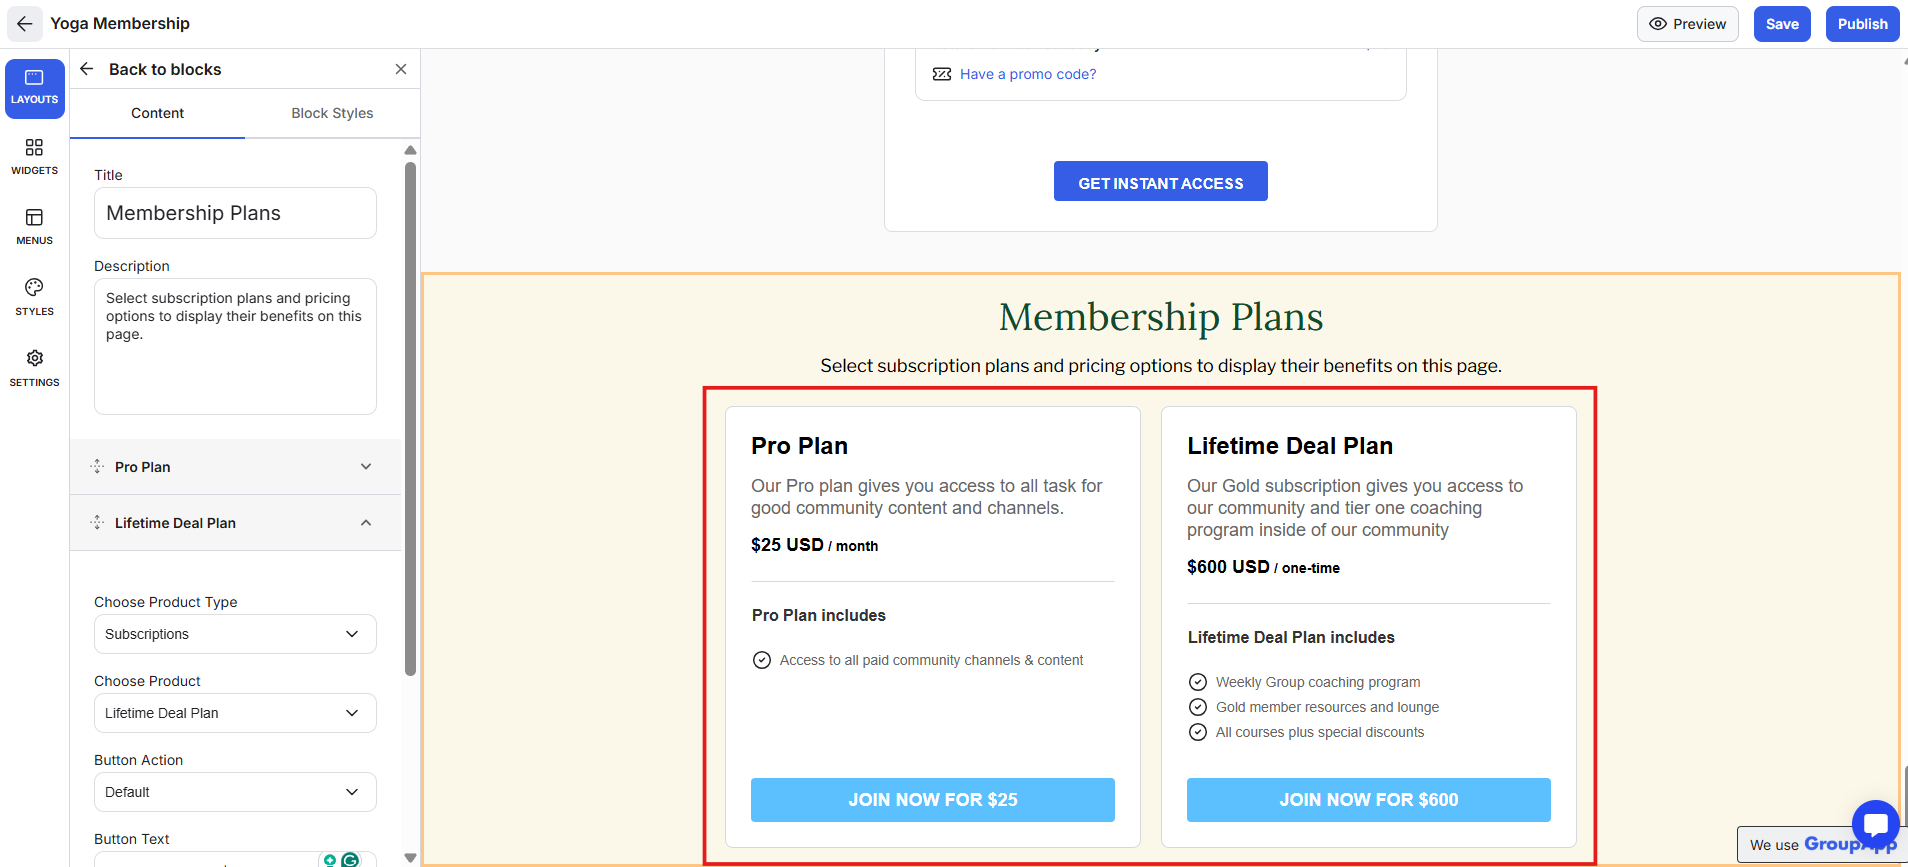The image size is (1908, 867).
Task: Select the Content tab
Action: [157, 113]
